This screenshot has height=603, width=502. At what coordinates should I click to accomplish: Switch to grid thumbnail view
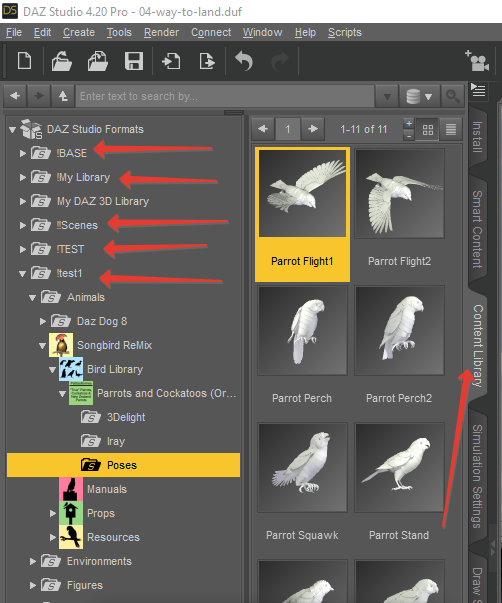[428, 130]
